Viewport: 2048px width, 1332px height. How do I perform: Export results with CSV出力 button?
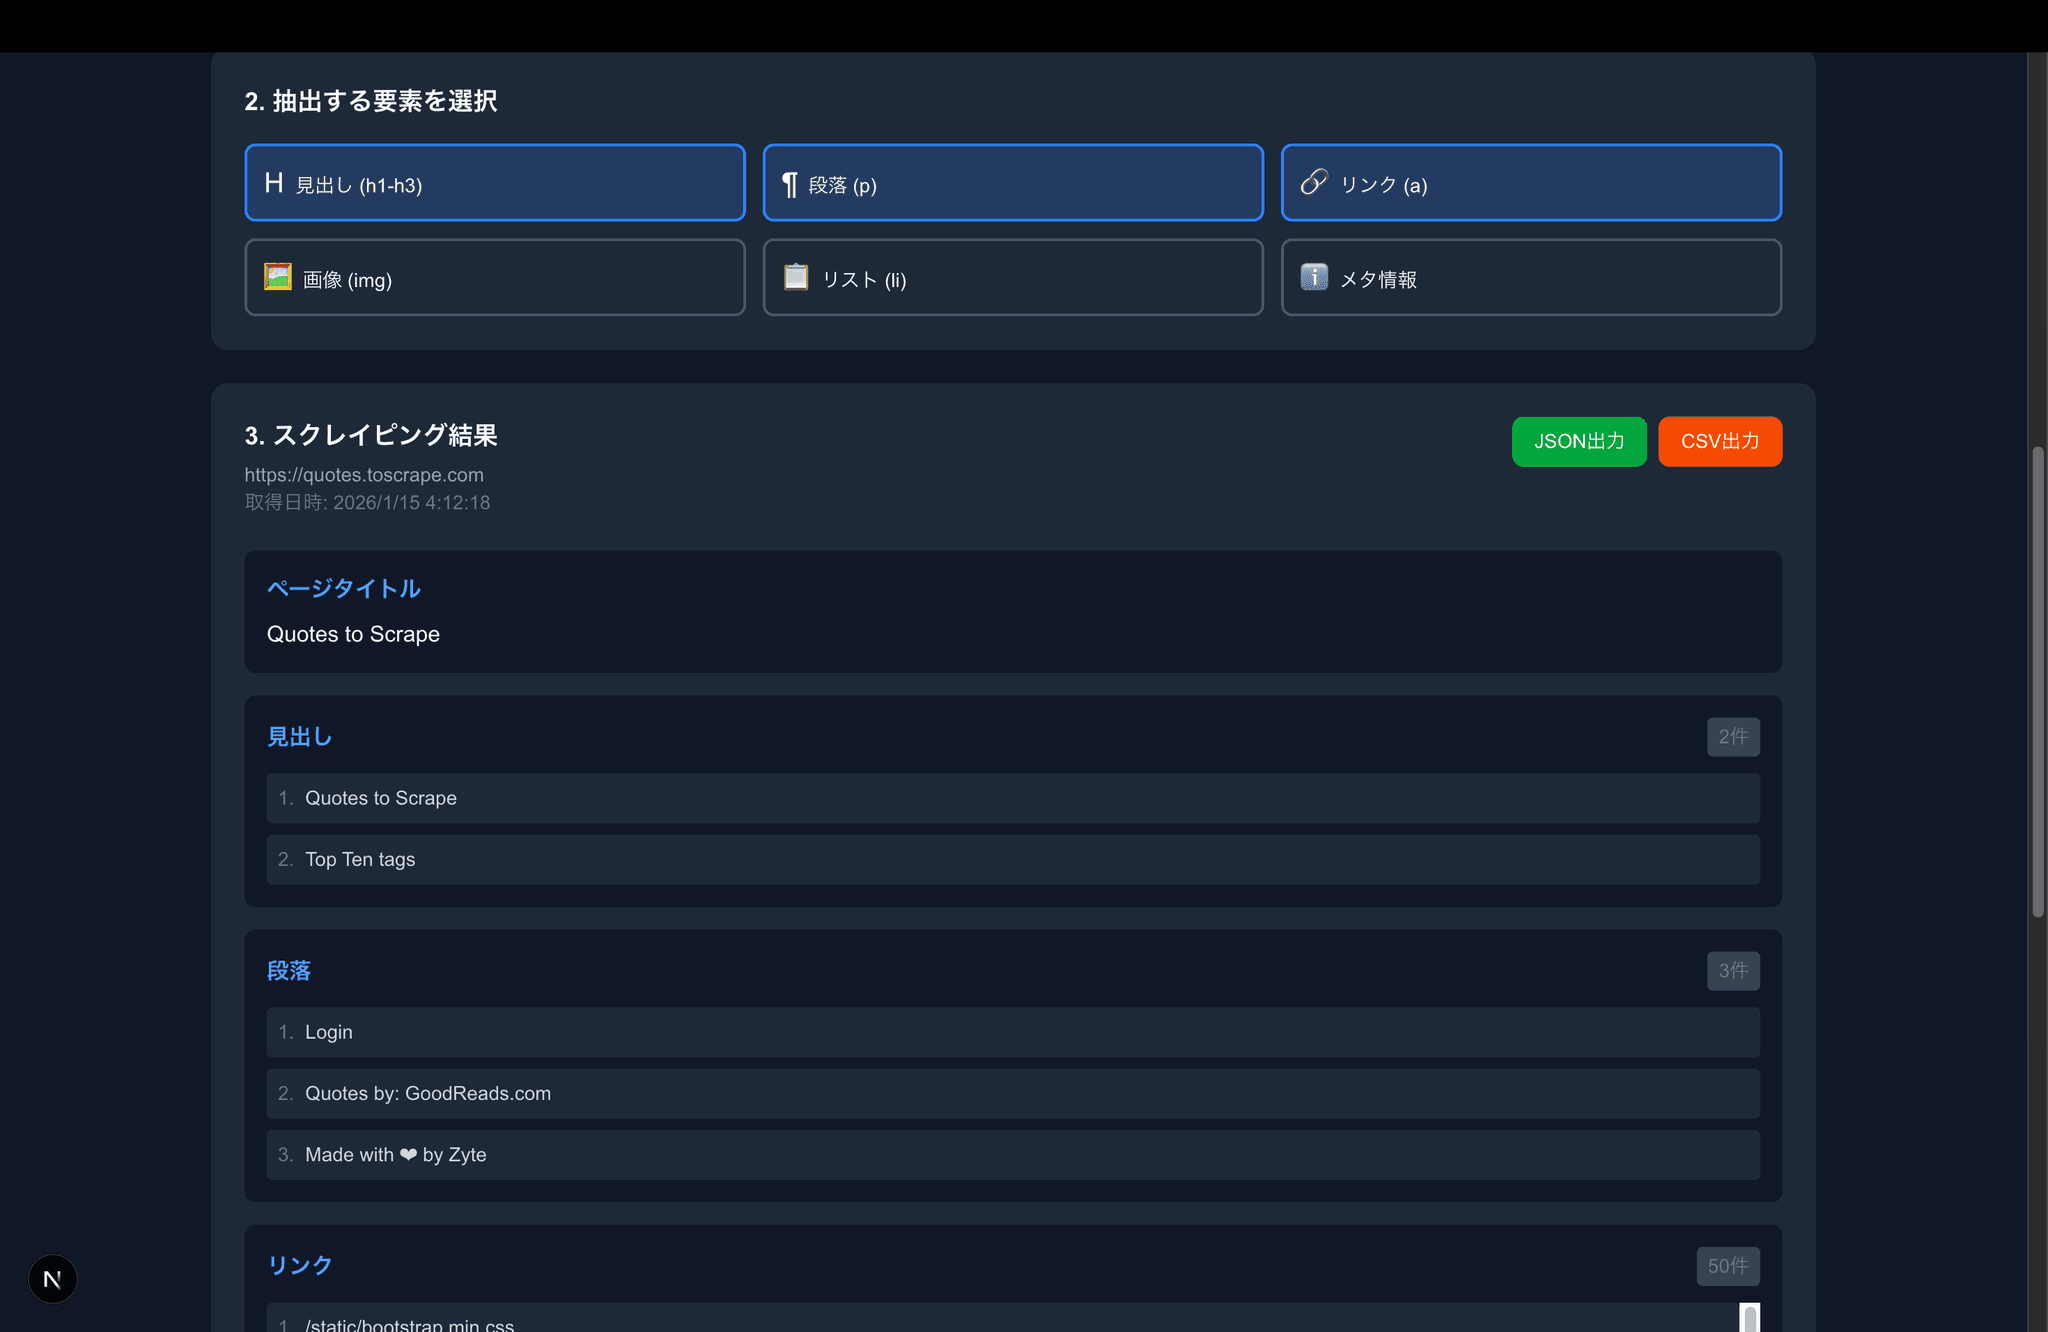[1720, 442]
